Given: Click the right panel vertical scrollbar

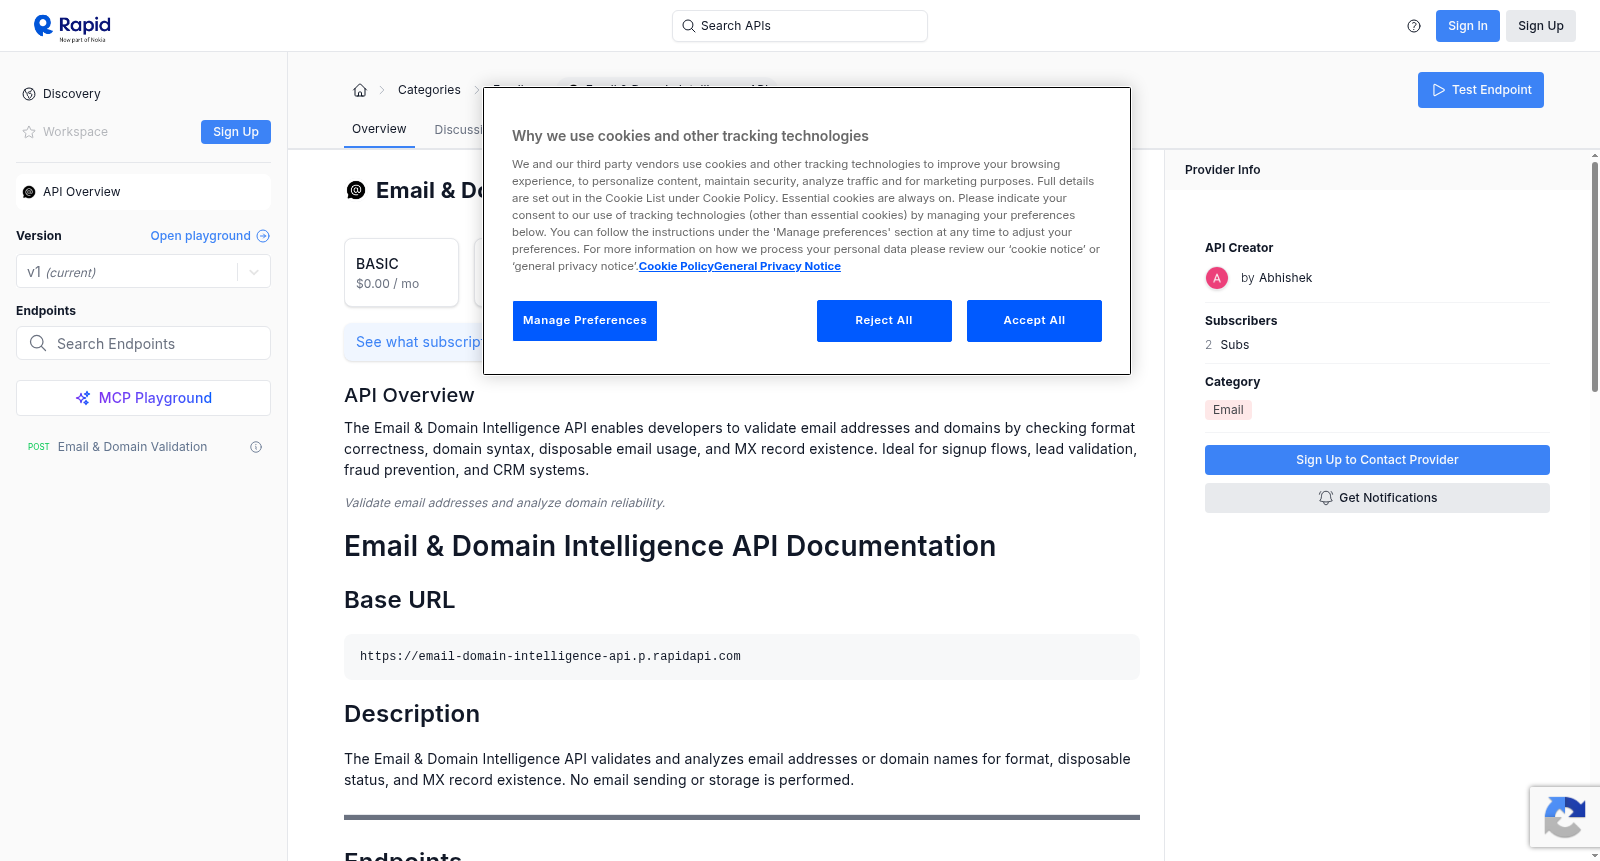Looking at the screenshot, I should [1594, 275].
